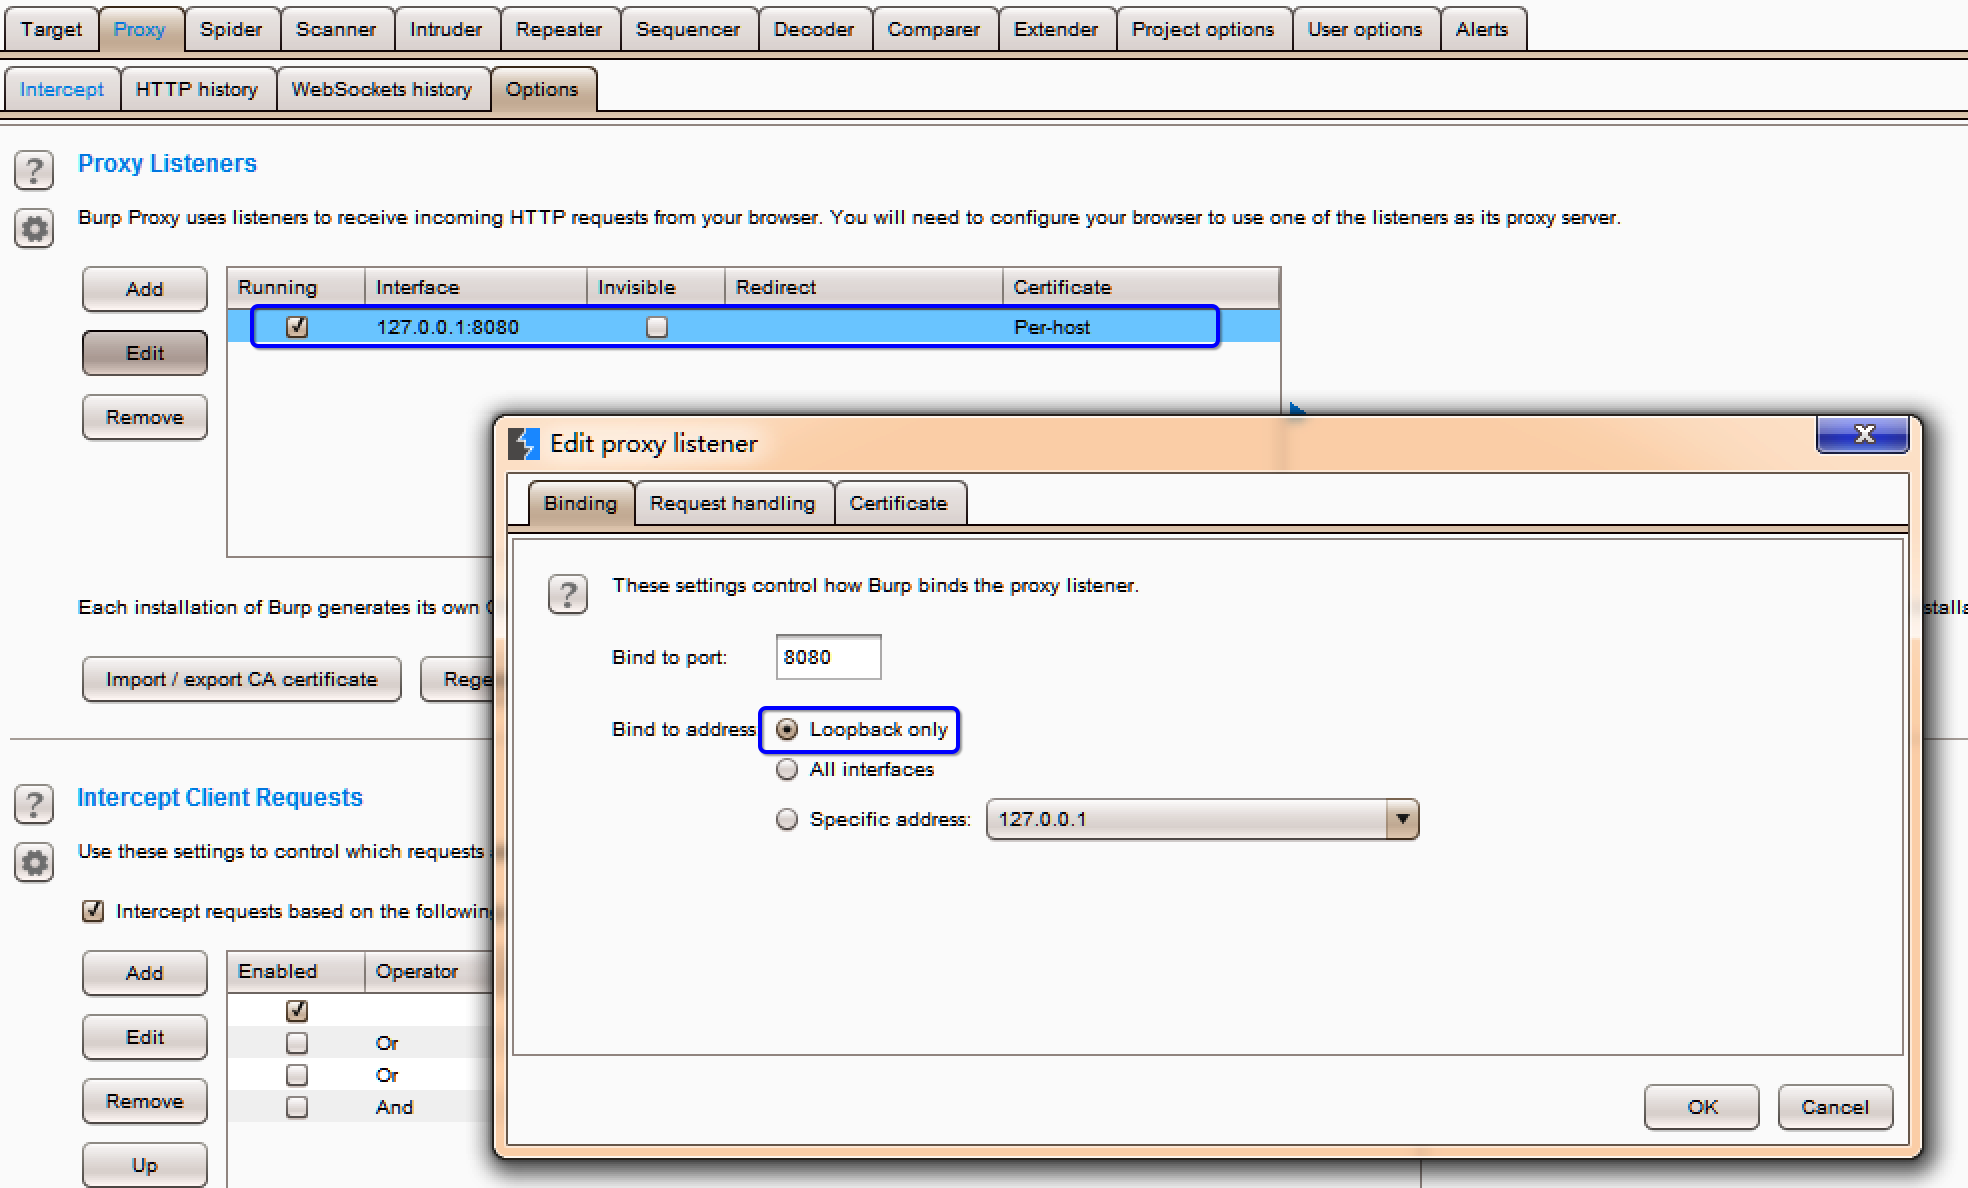Open the Certificate tab in the dialog
1968x1188 pixels.
tap(899, 503)
